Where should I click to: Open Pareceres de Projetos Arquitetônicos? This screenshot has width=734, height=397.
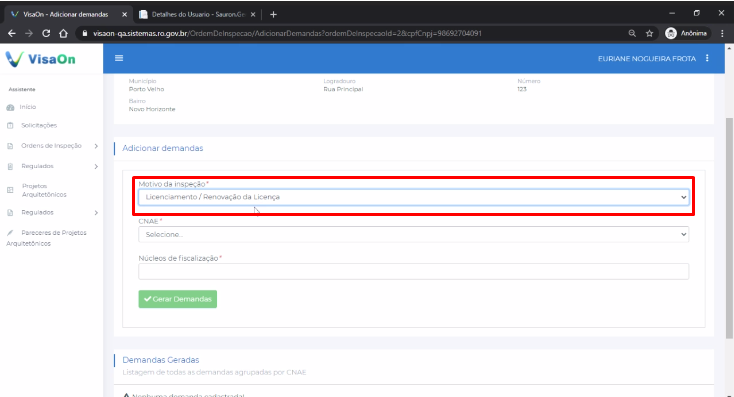pos(46,238)
